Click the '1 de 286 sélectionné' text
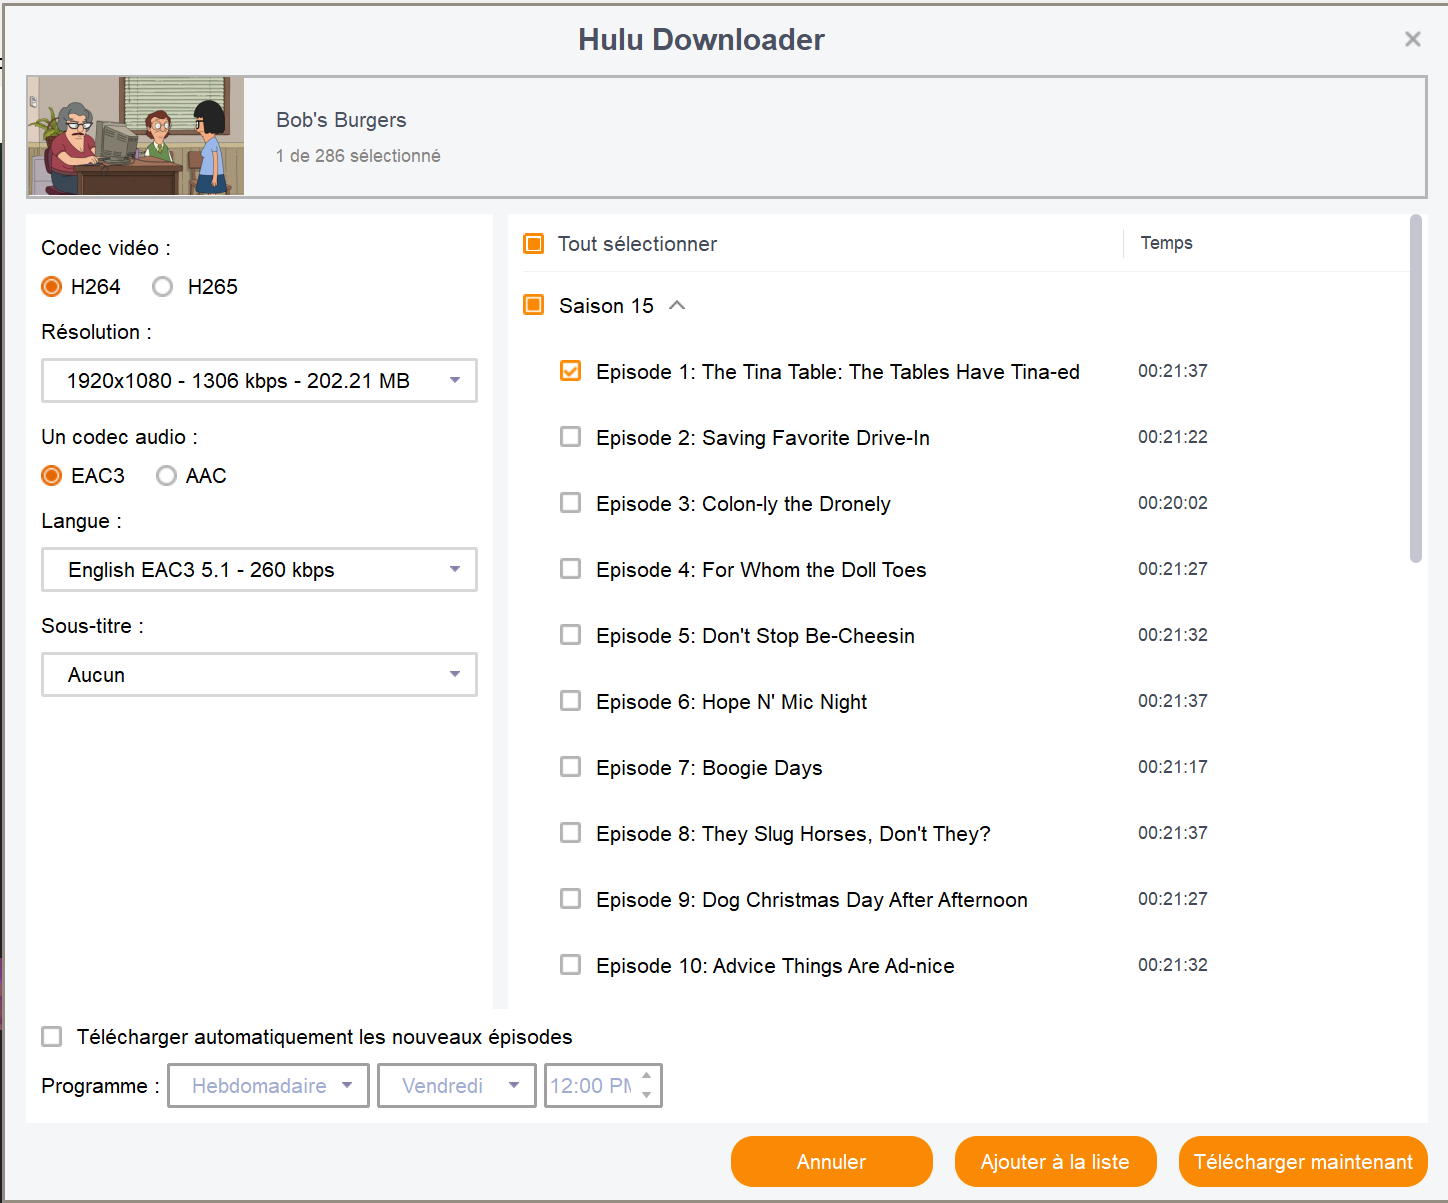 coord(358,156)
